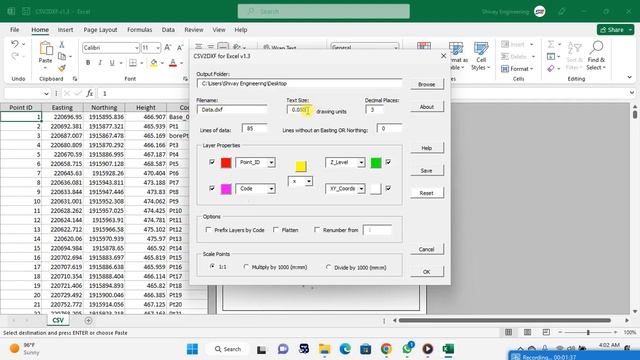Screen dimensions: 640x360
Task: Enable Prefix Layers by Code option
Action: 209,230
